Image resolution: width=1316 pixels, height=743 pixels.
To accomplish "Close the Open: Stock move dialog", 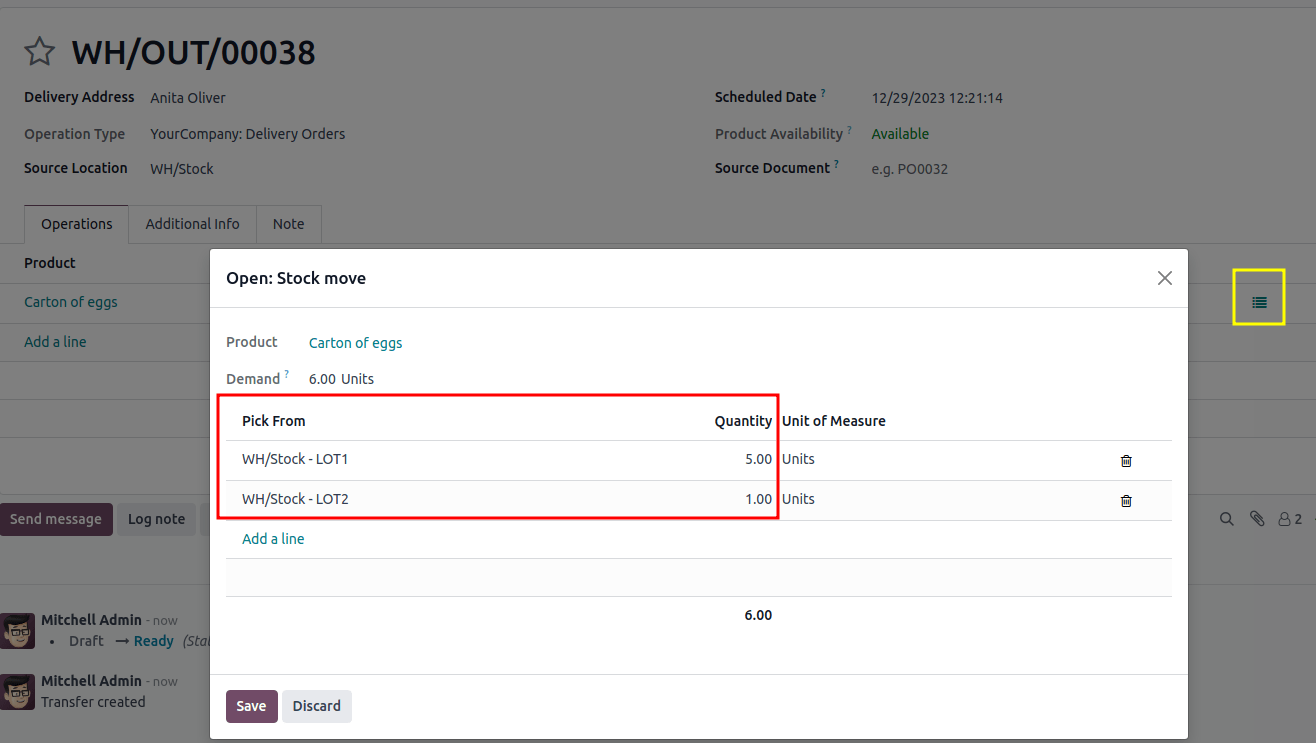I will 1164,278.
